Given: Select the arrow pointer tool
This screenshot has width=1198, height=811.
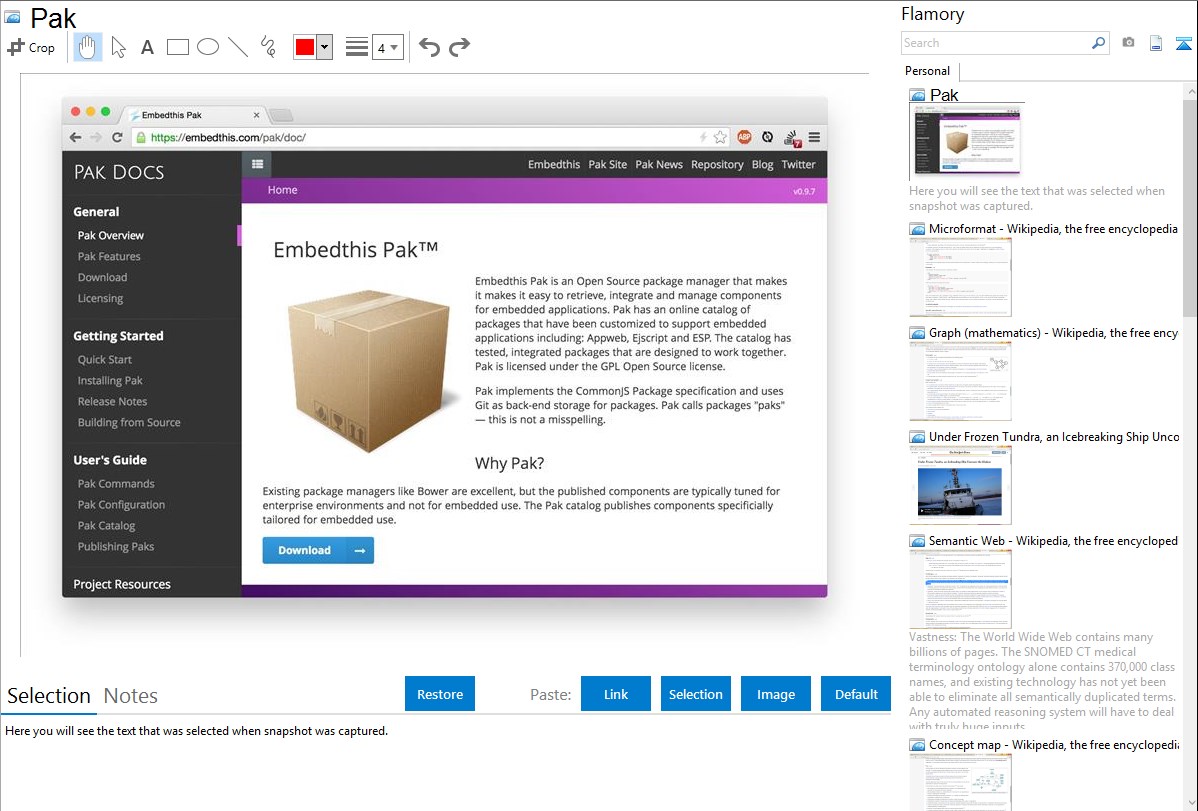Looking at the screenshot, I should pos(118,47).
